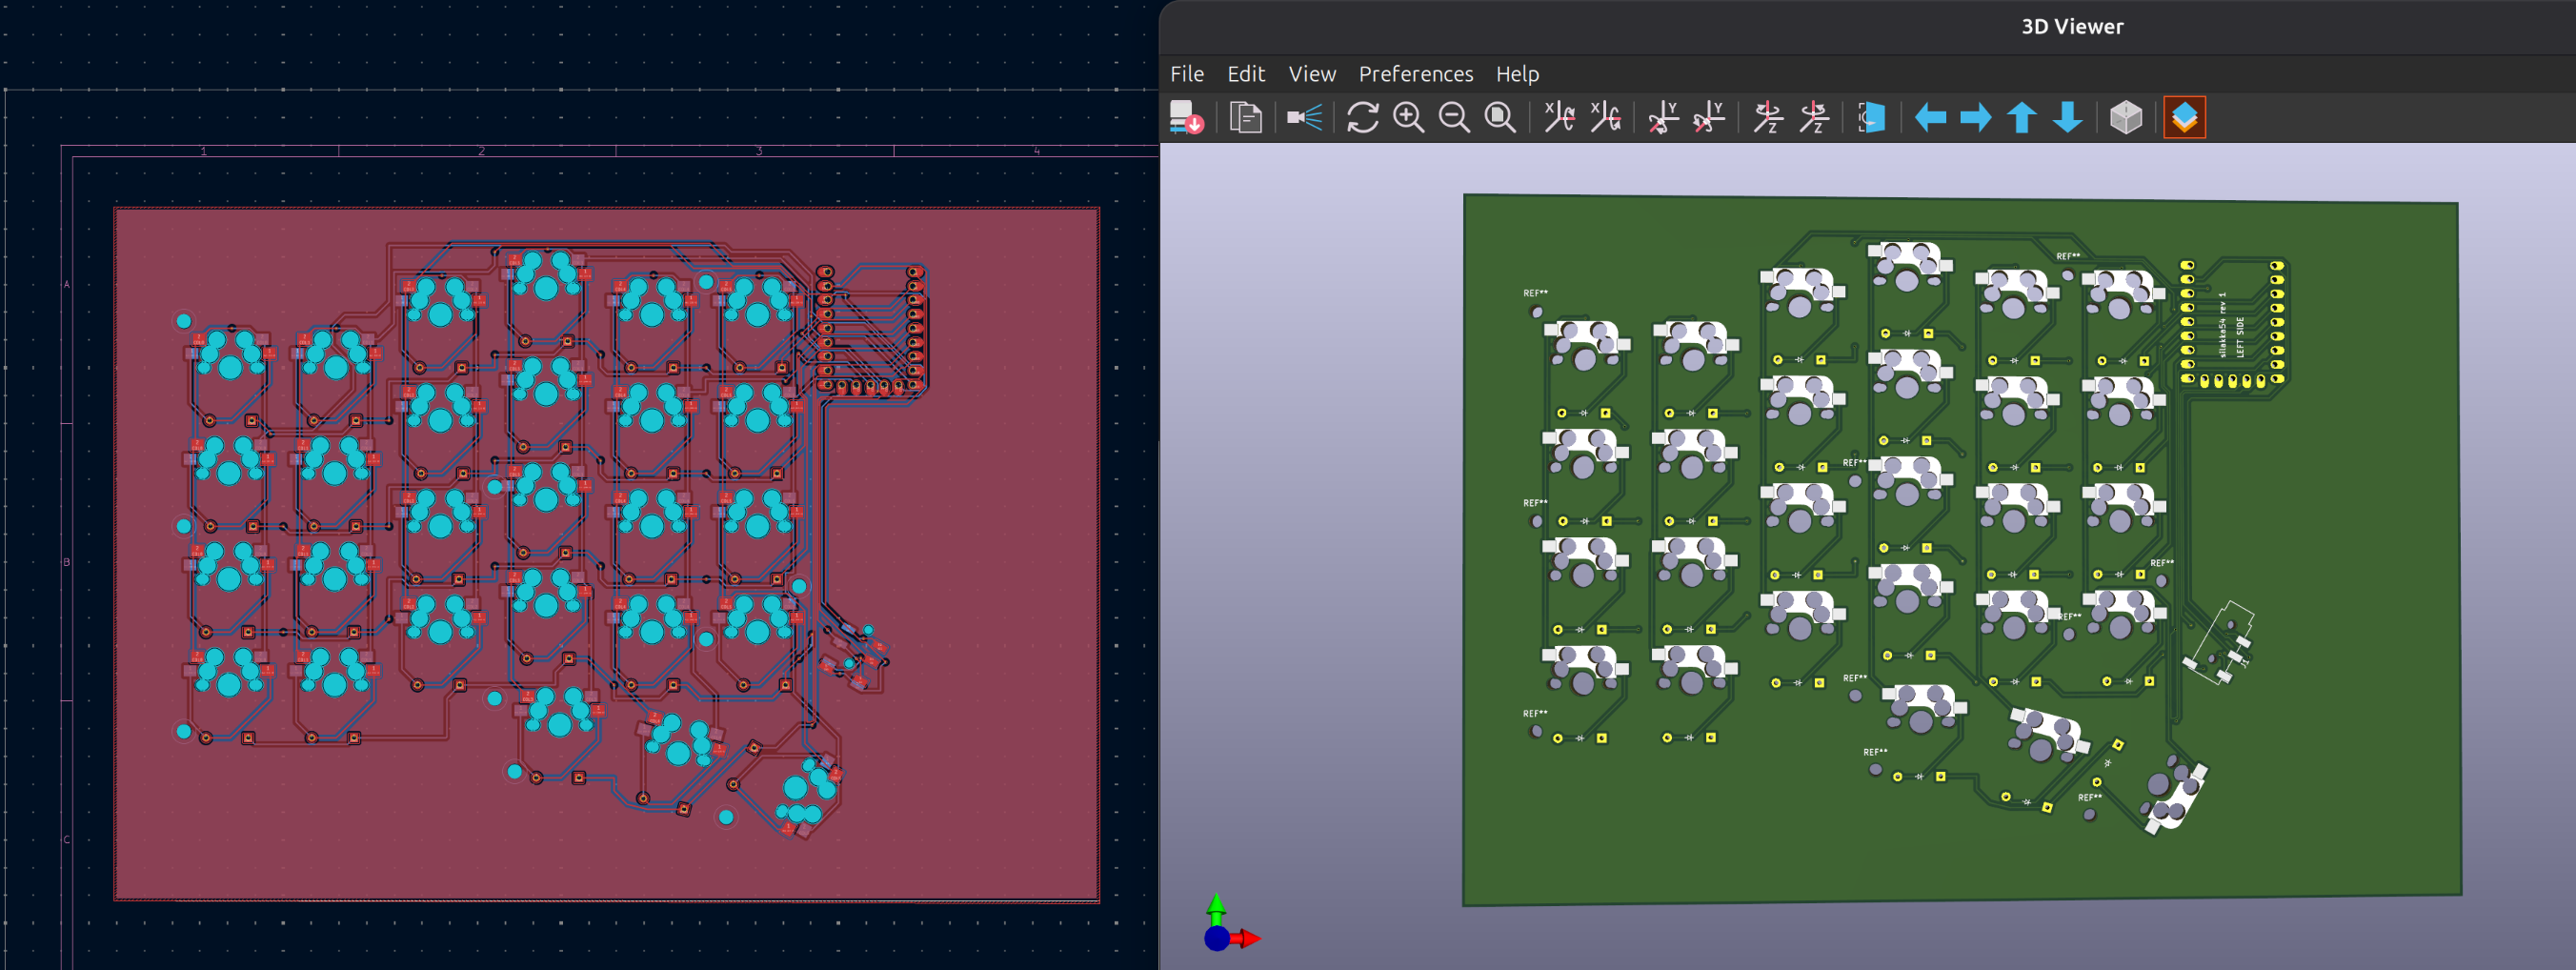The width and height of the screenshot is (2576, 970).
Task: Copy the 3D image to clipboard
Action: click(x=1245, y=118)
